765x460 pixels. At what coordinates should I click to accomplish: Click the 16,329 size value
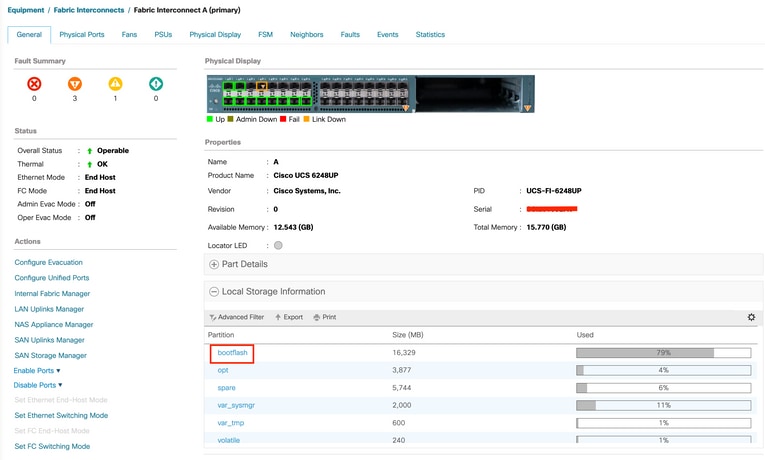tap(404, 353)
